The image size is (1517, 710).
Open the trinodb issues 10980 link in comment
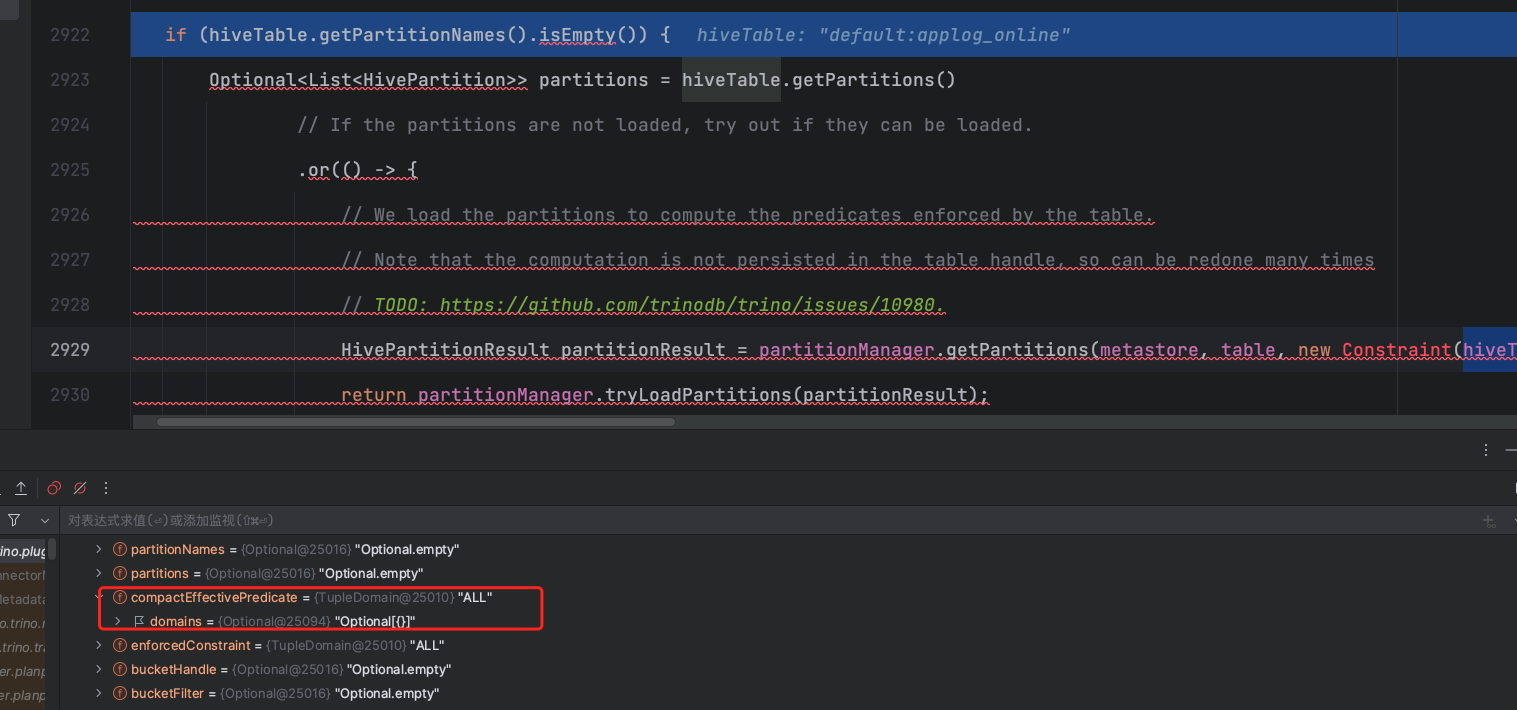[692, 304]
